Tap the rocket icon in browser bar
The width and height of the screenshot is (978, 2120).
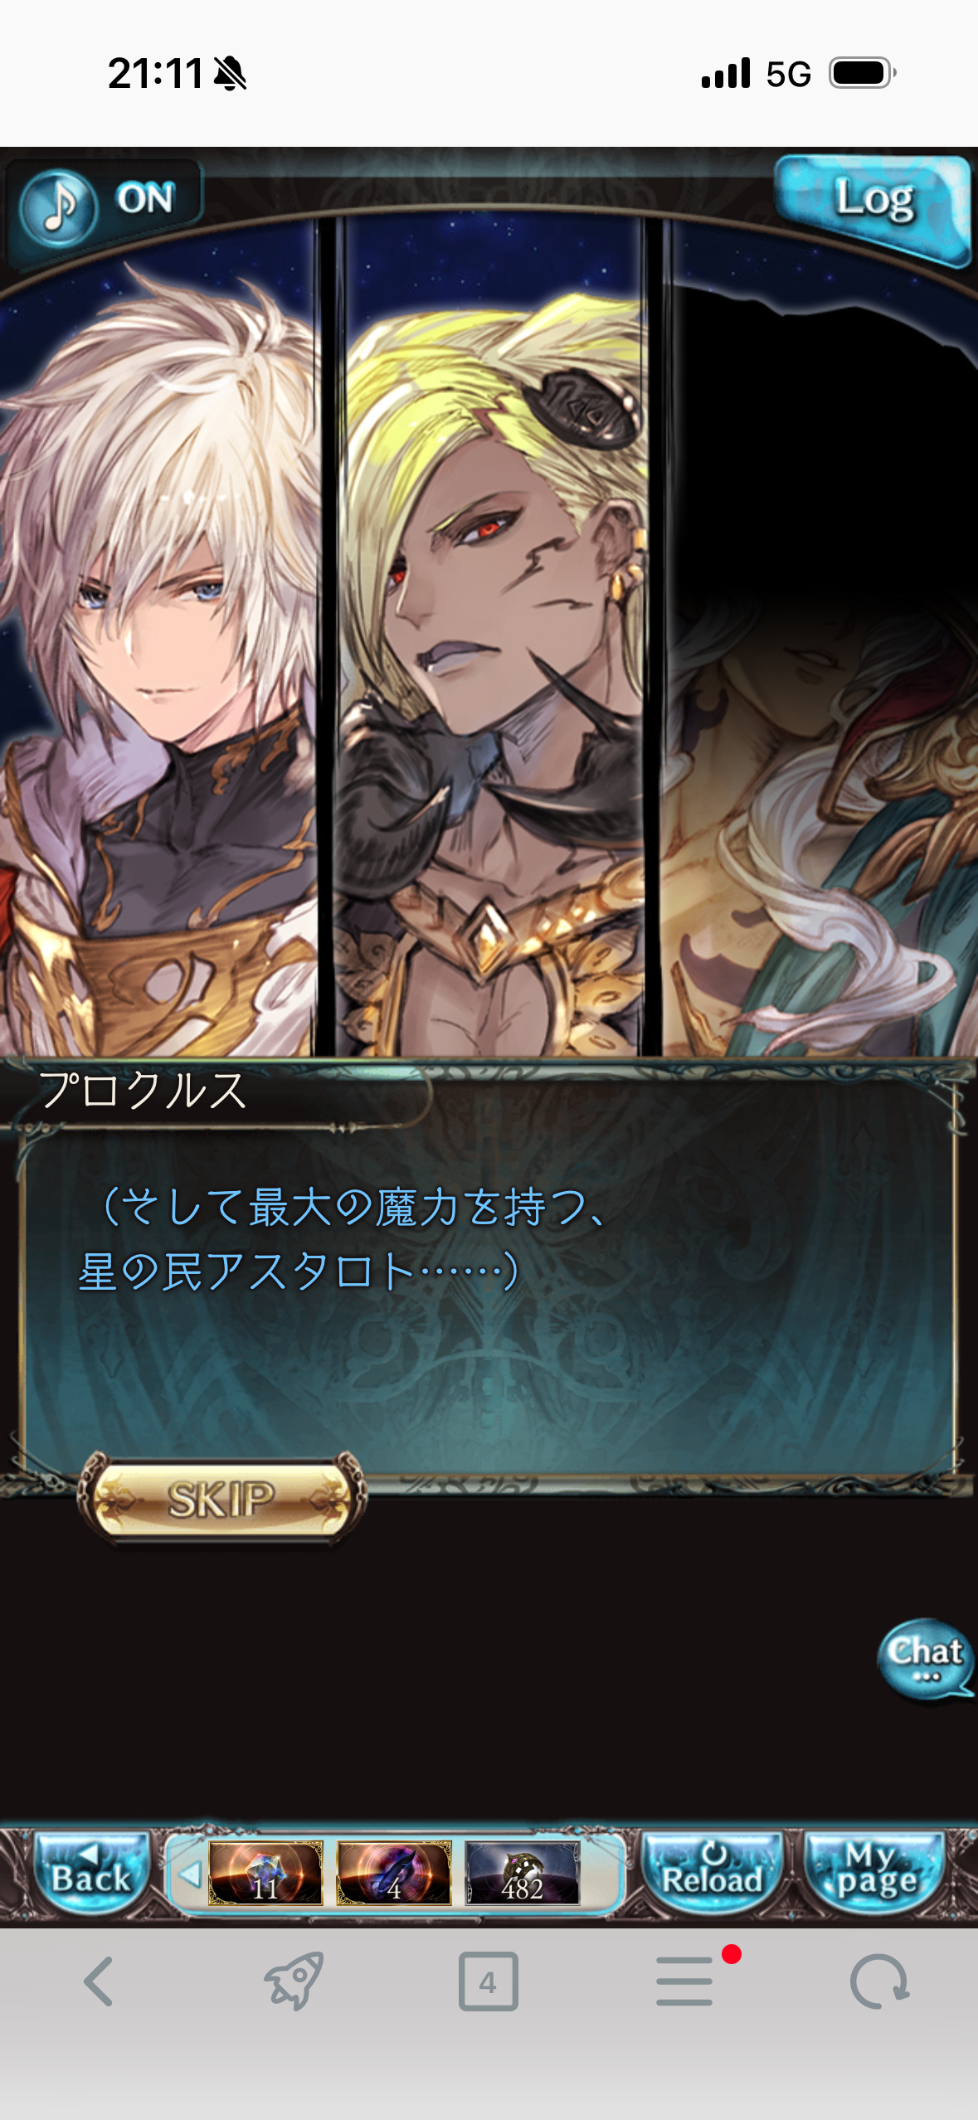point(294,1980)
